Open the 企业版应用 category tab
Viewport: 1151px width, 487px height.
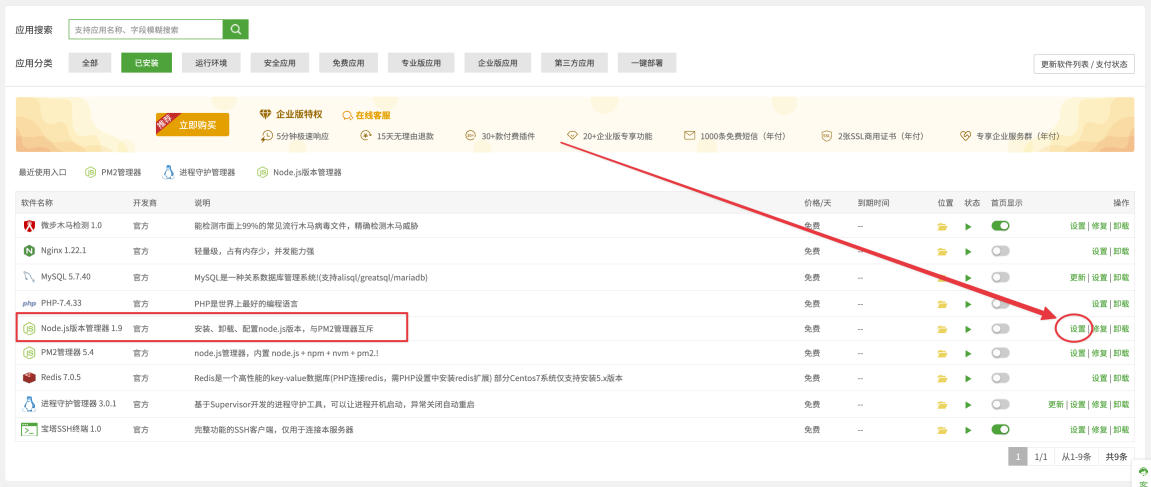(497, 63)
